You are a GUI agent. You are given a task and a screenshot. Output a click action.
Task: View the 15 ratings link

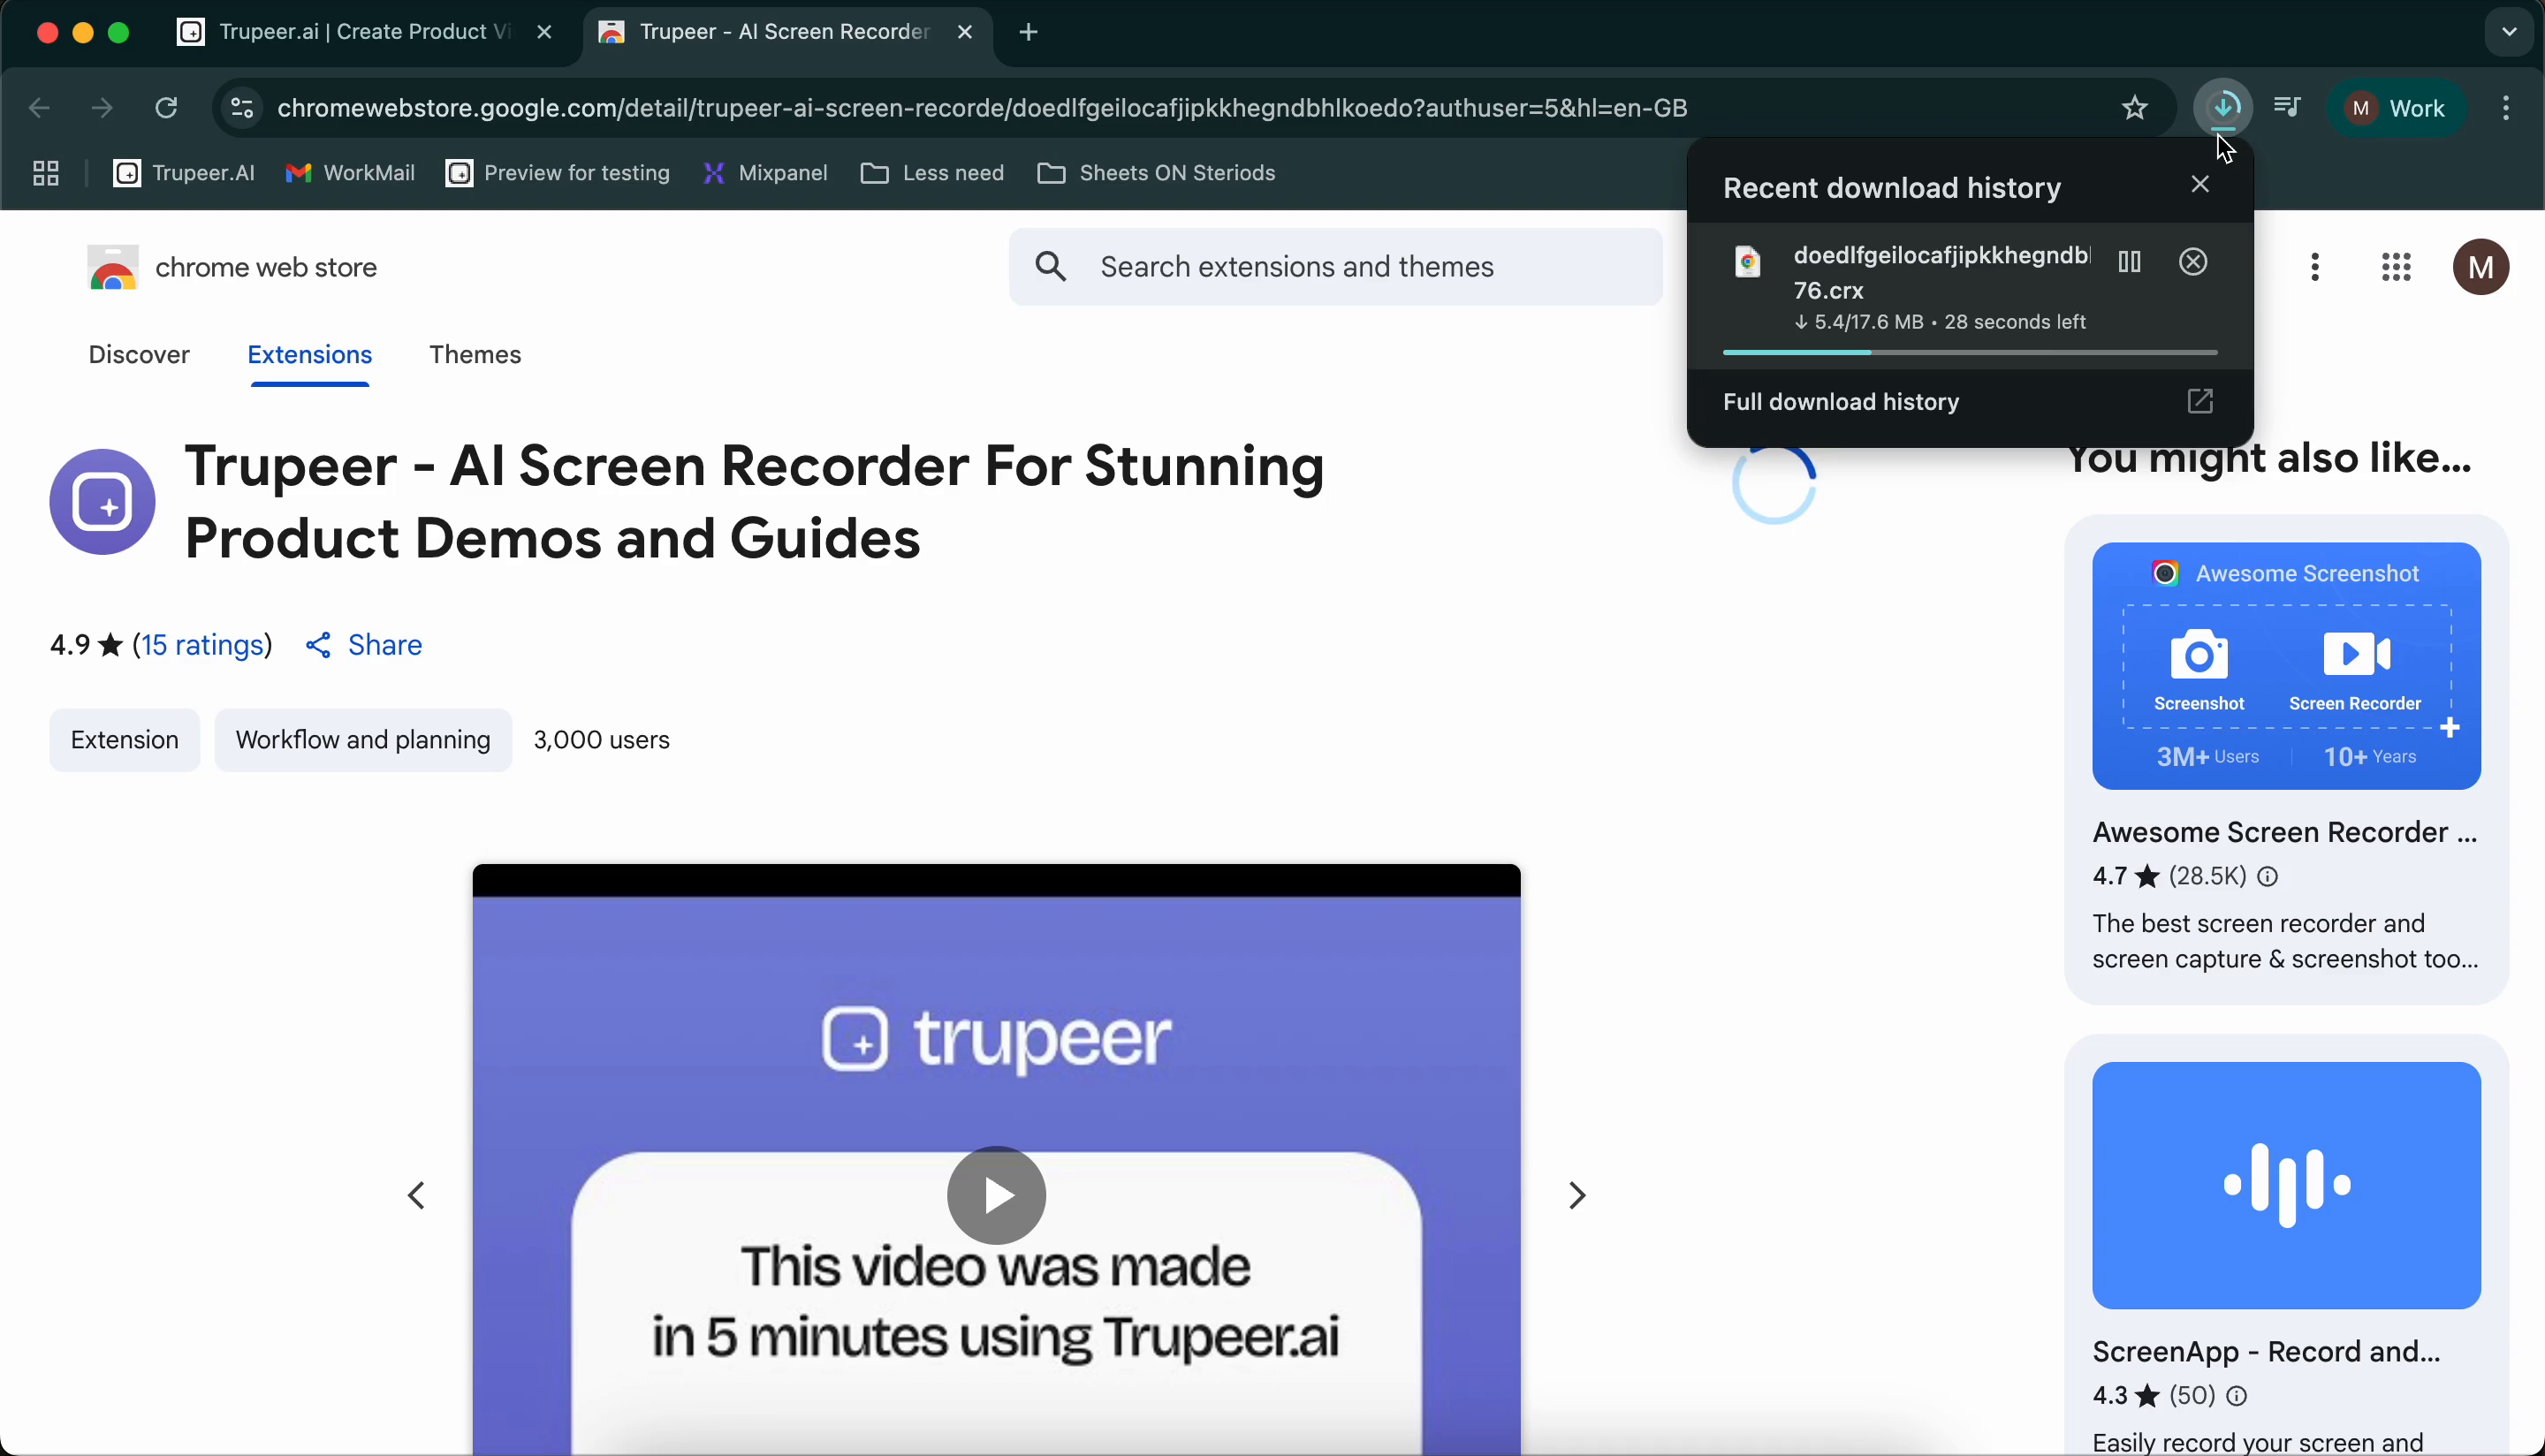(203, 645)
